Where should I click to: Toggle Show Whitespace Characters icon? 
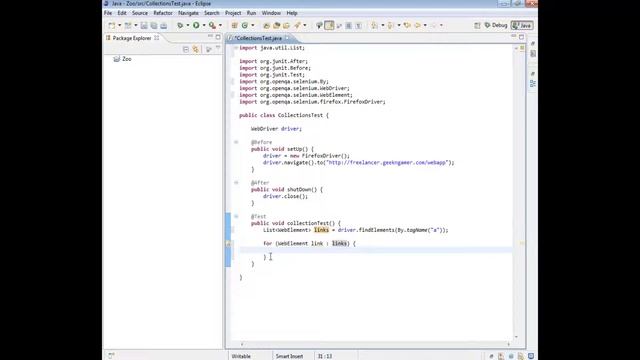(x=358, y=25)
